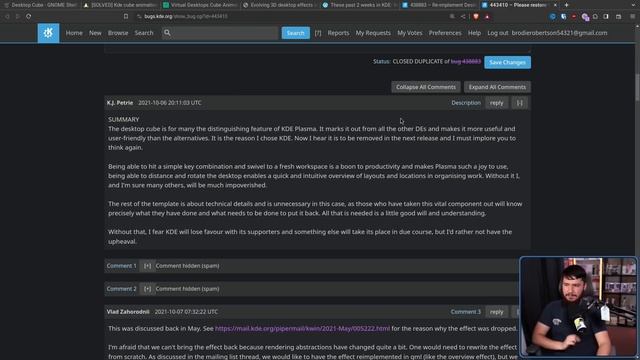Screen dimensions: 640x360
Task: Switch to the 438883 Re-implement Desktop tab
Action: 439,5
